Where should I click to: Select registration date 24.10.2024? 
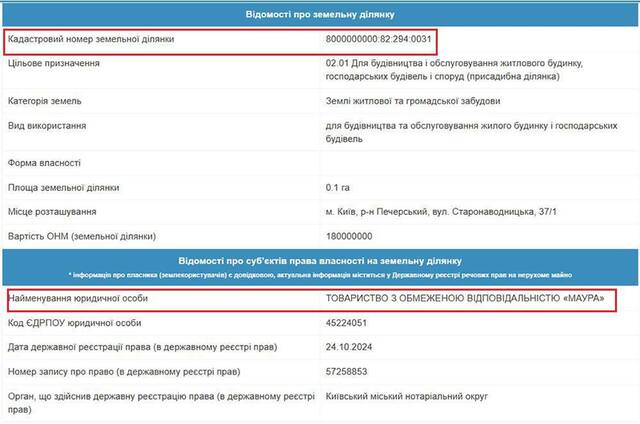click(x=349, y=347)
